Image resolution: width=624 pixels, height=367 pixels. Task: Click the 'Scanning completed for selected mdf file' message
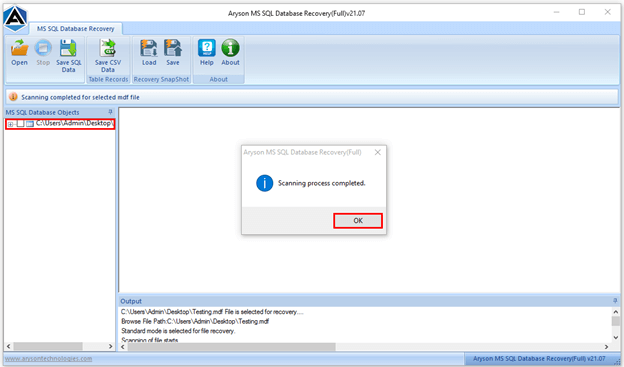[80, 97]
